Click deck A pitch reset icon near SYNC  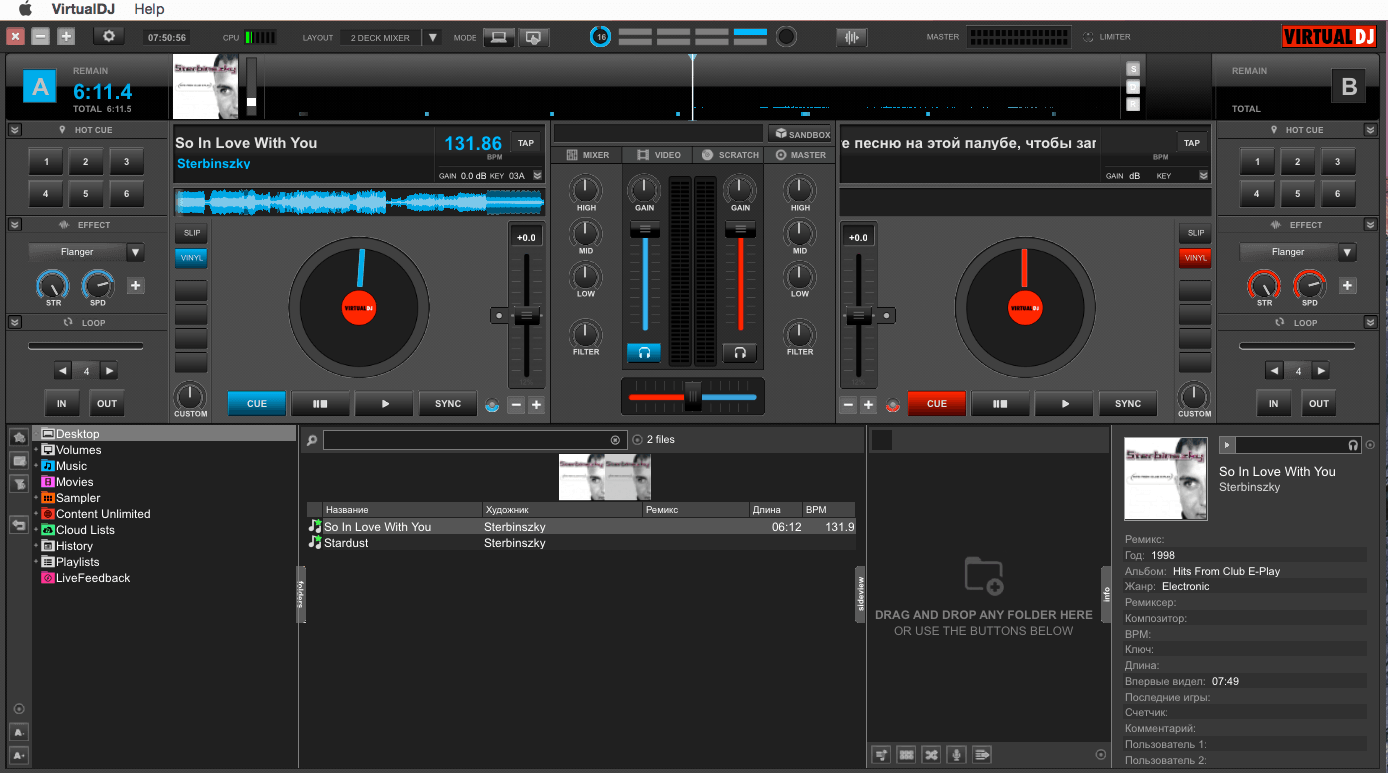coord(491,405)
